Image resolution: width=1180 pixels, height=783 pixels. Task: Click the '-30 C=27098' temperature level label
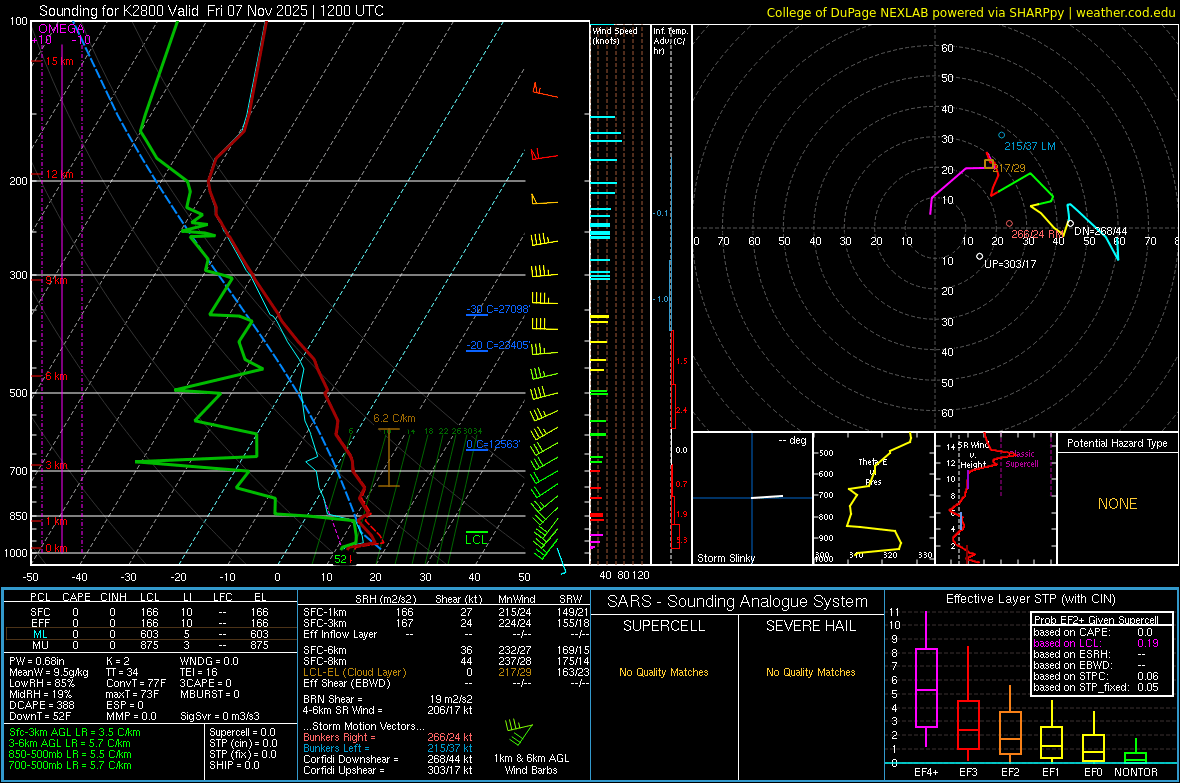pyautogui.click(x=498, y=309)
